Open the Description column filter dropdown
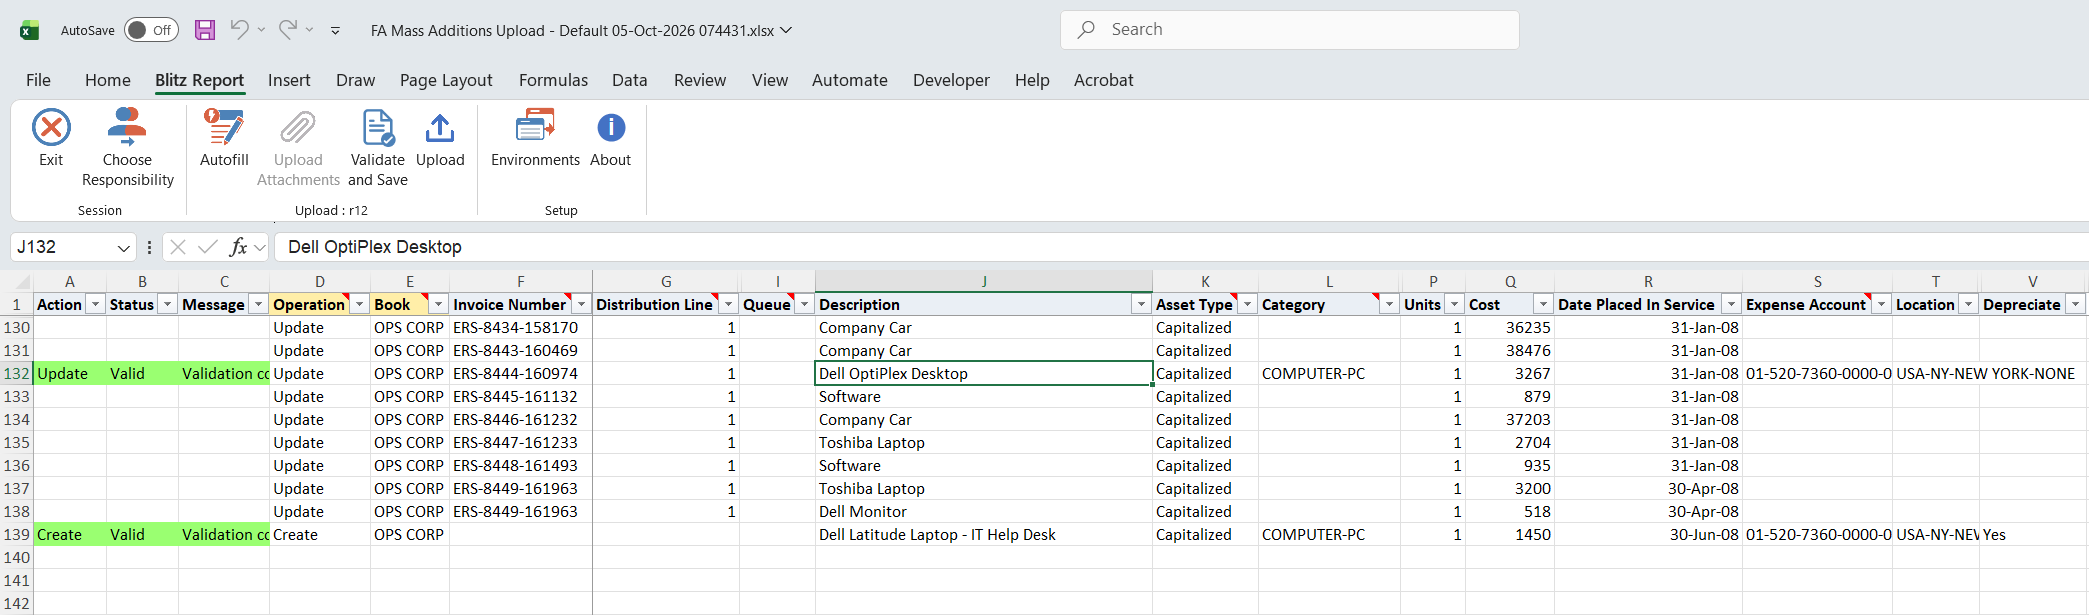Screen dimensions: 2089x615 1141,304
